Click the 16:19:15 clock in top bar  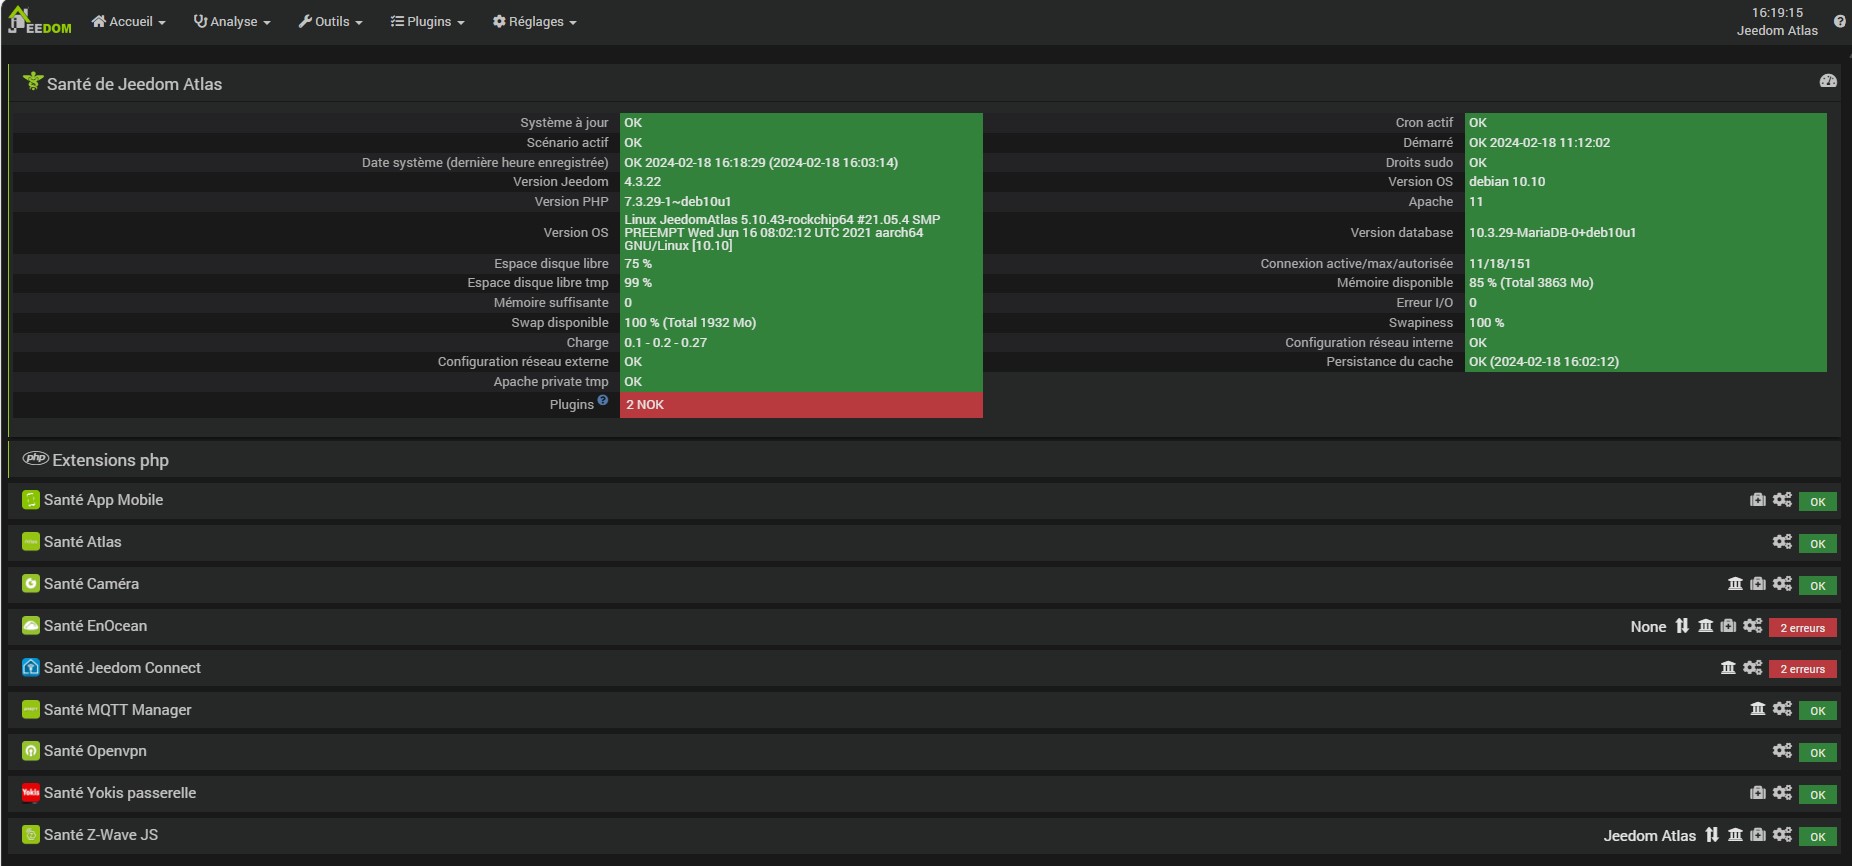click(x=1777, y=13)
